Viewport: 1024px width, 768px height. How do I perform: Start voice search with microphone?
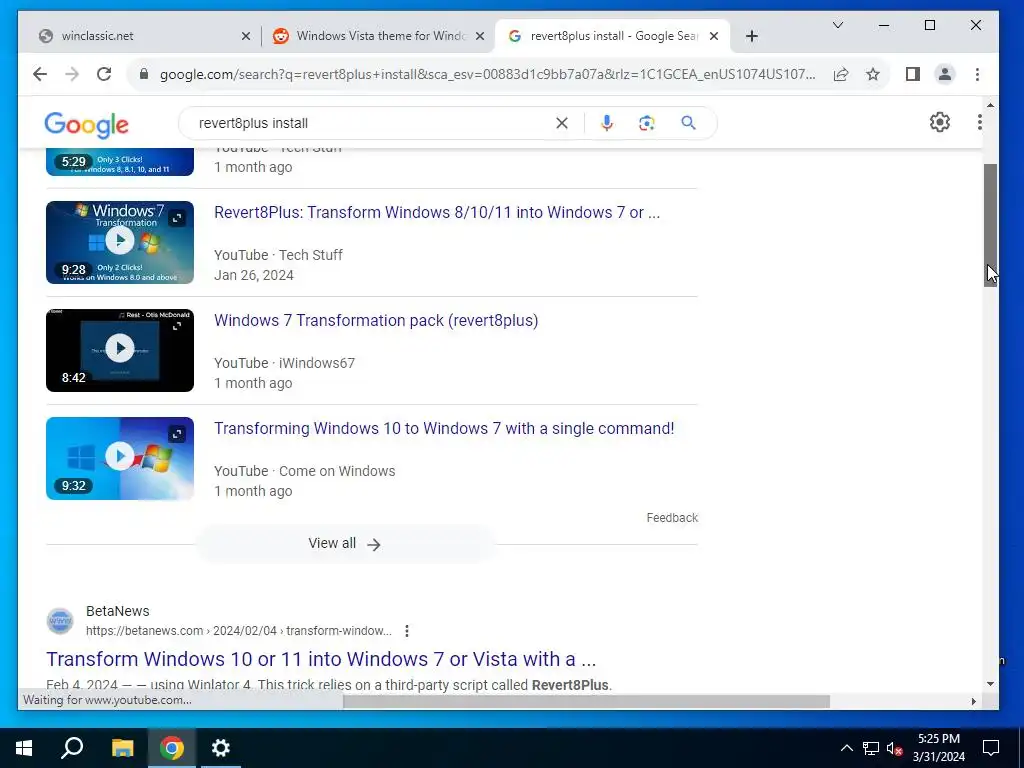(607, 123)
